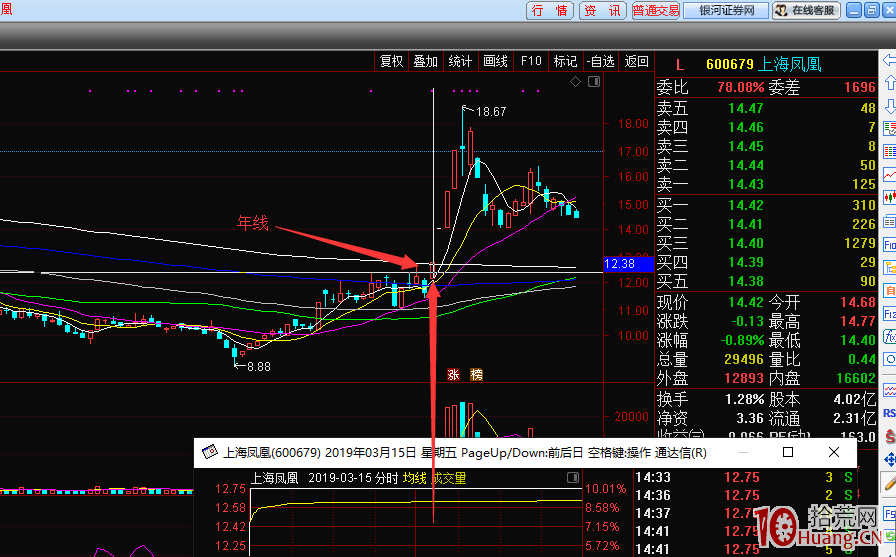The width and height of the screenshot is (896, 557).
Task: Open the wavy indicator lines sidebar icon
Action: (x=890, y=390)
